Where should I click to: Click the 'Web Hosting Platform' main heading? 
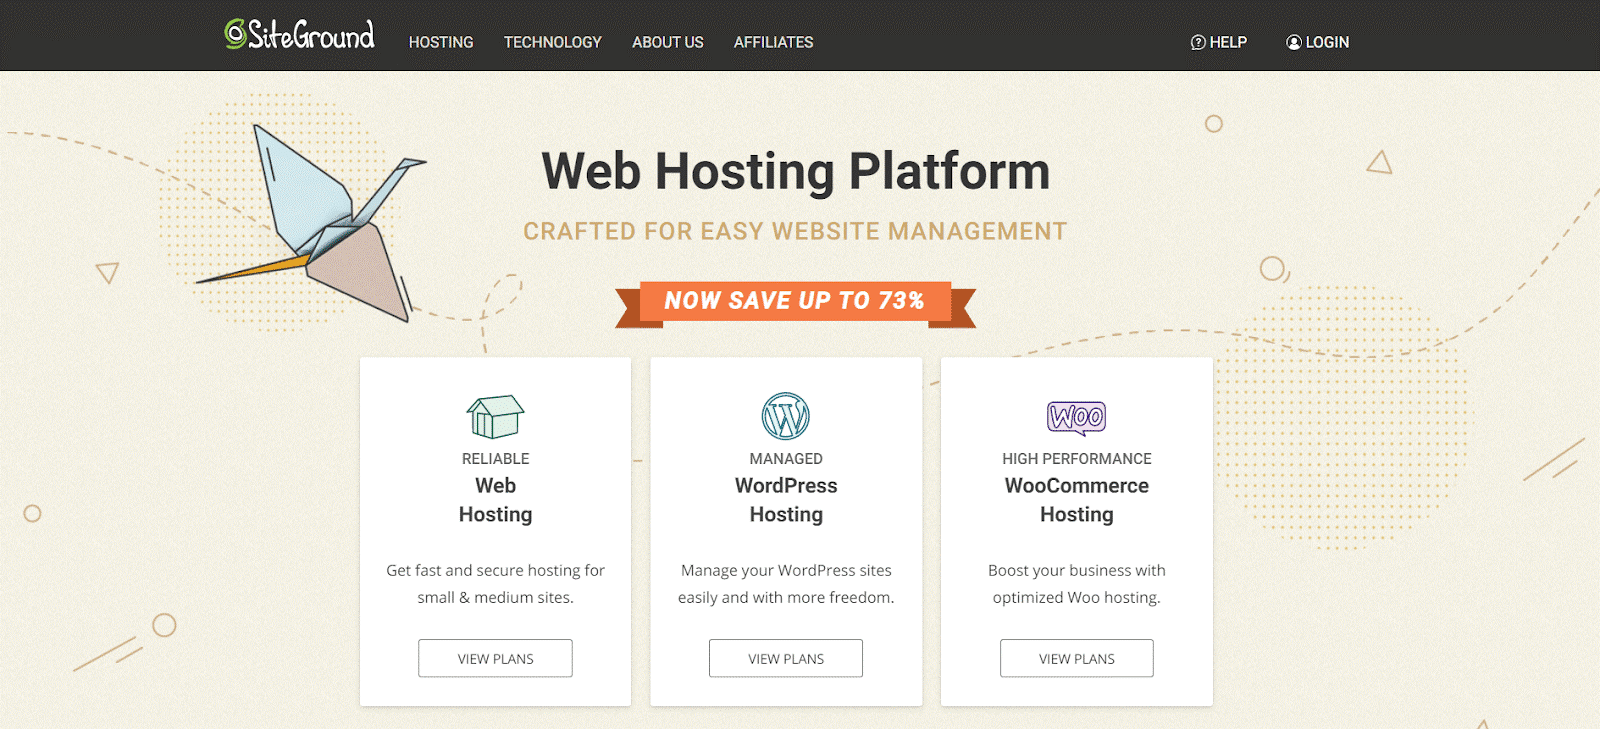(795, 171)
